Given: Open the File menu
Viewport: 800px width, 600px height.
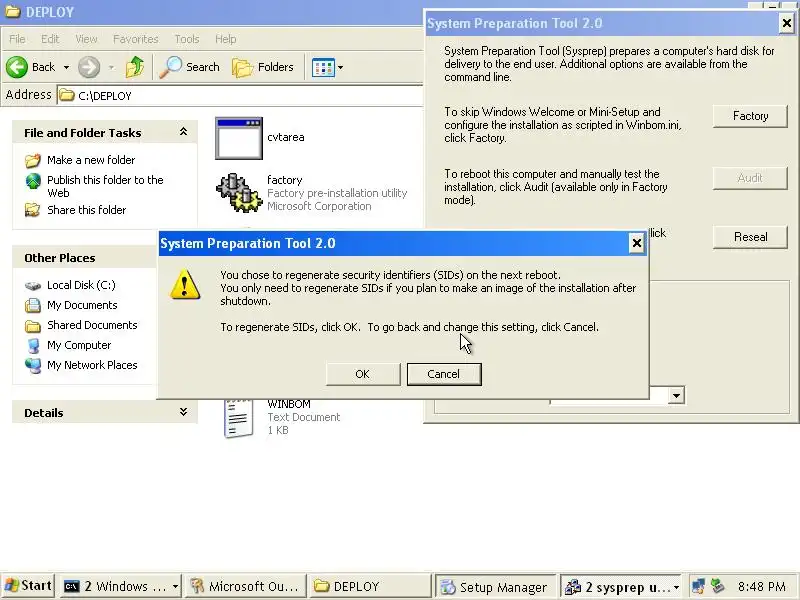Looking at the screenshot, I should coord(17,39).
